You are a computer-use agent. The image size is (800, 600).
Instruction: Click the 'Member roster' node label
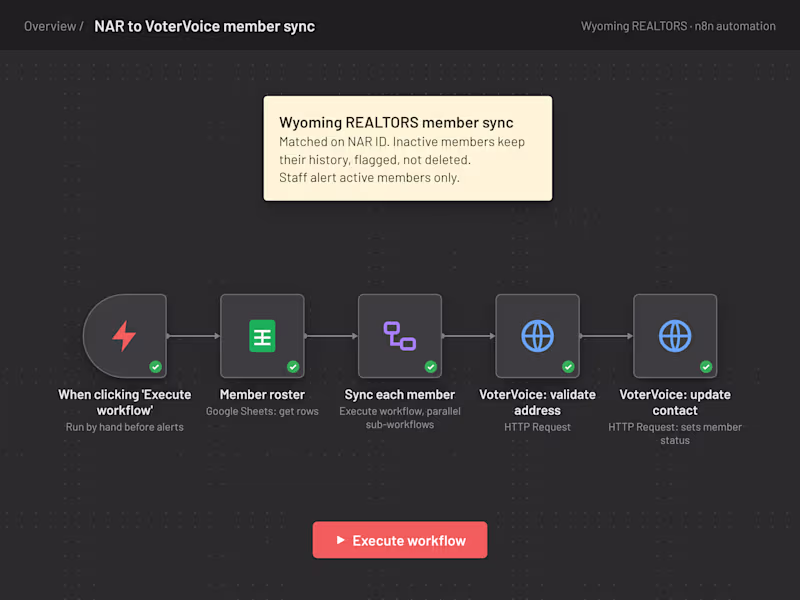[262, 394]
